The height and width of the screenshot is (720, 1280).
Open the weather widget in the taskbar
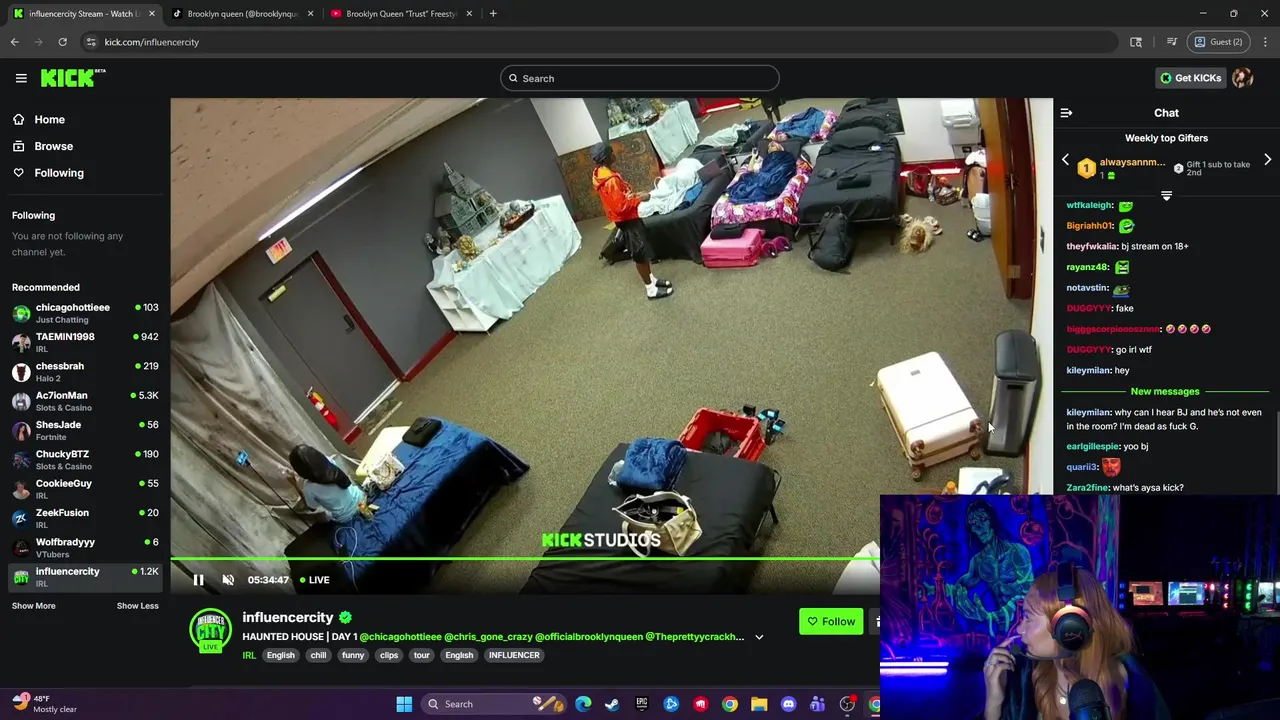pos(44,704)
